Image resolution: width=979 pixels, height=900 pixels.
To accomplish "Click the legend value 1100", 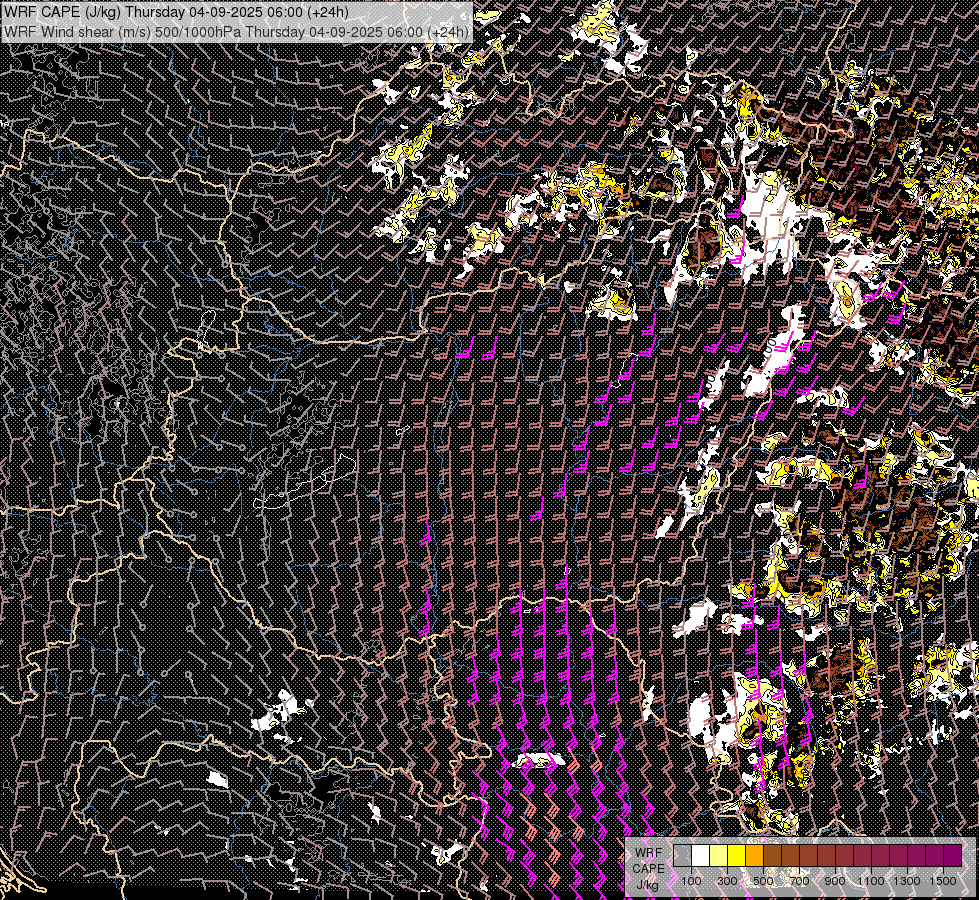I will tap(870, 881).
